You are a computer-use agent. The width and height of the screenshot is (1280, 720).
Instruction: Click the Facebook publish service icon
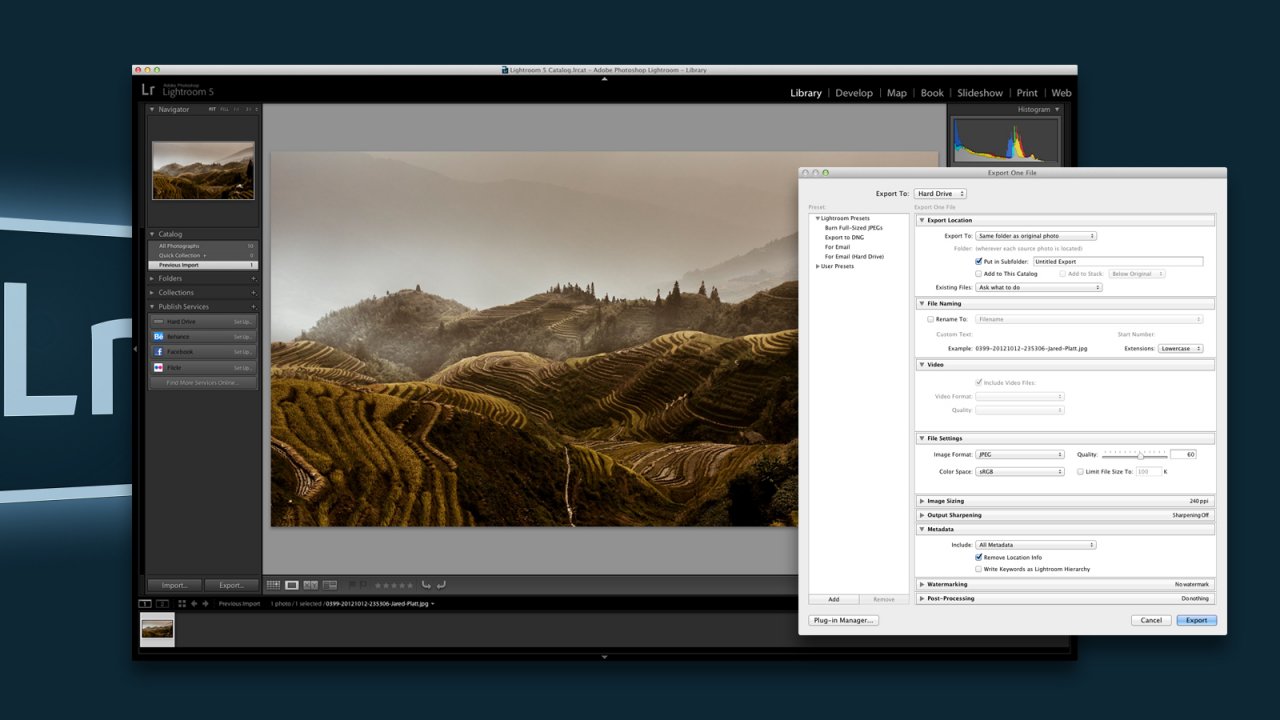point(158,352)
